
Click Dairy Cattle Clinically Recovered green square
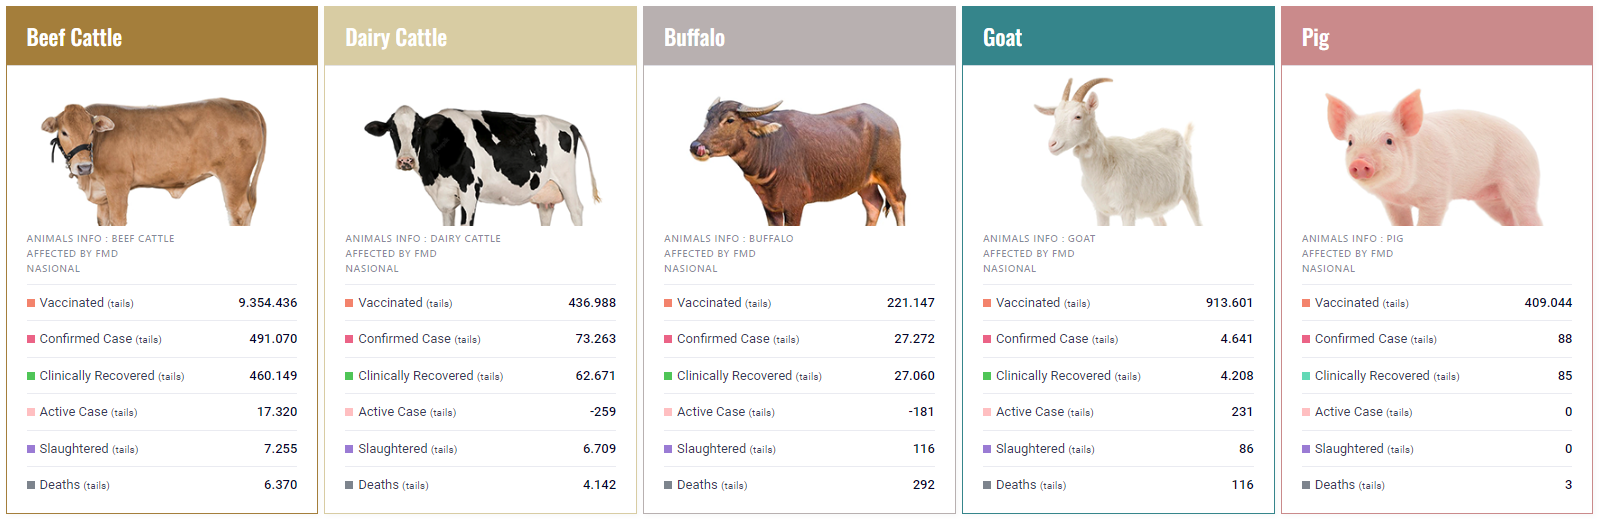[x=349, y=376]
